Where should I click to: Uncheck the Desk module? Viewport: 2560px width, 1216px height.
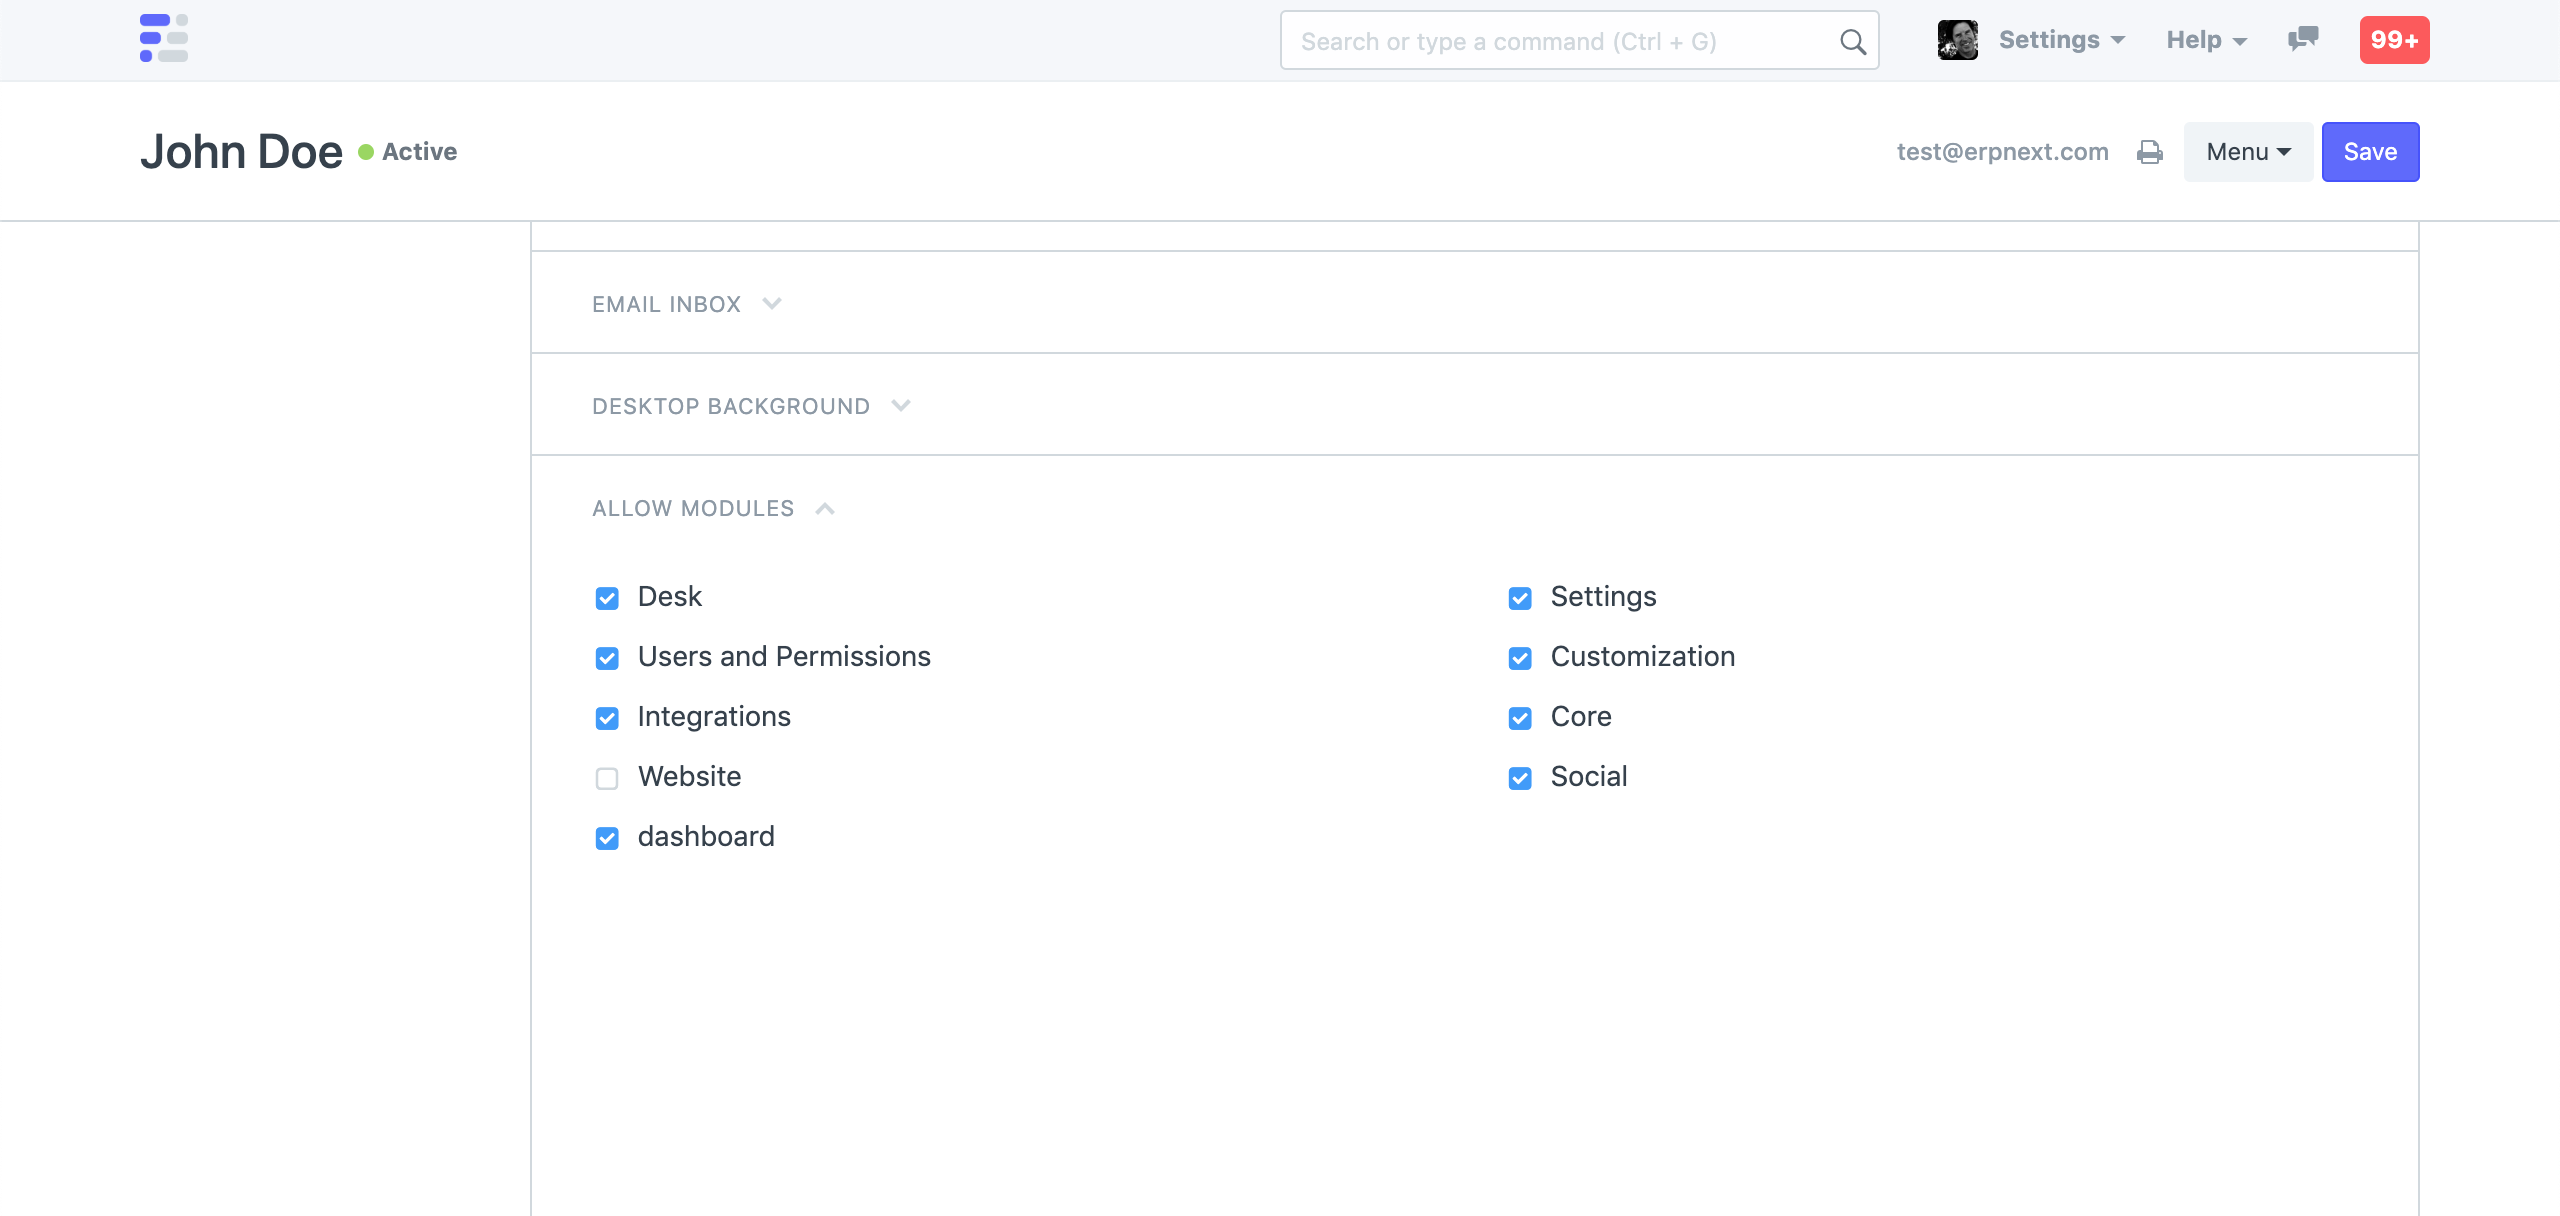607,598
